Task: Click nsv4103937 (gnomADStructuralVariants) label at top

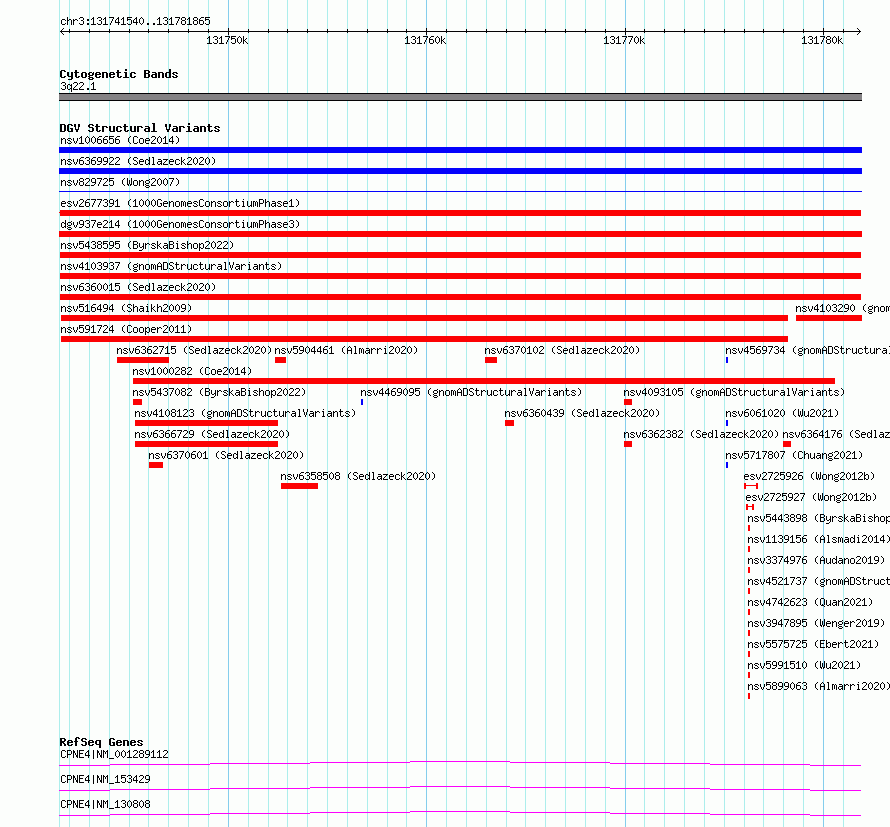Action: pyautogui.click(x=171, y=266)
